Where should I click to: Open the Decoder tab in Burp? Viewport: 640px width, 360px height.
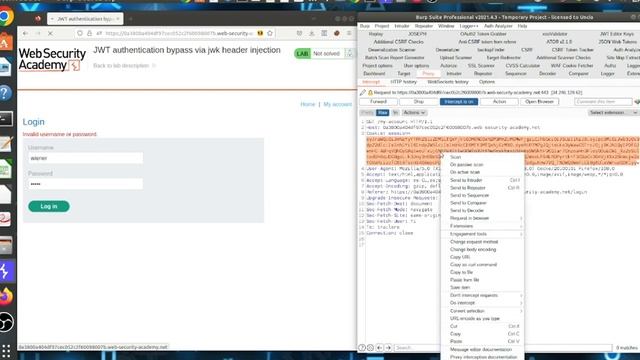(x=547, y=74)
